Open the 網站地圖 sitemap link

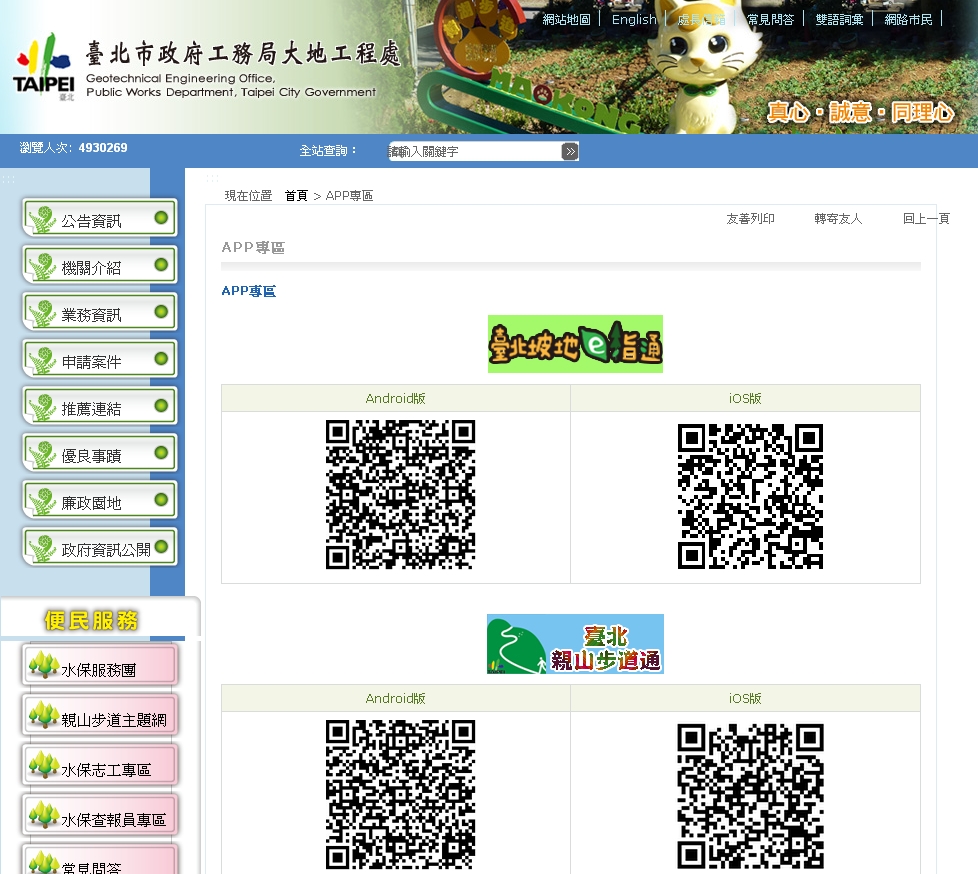566,19
